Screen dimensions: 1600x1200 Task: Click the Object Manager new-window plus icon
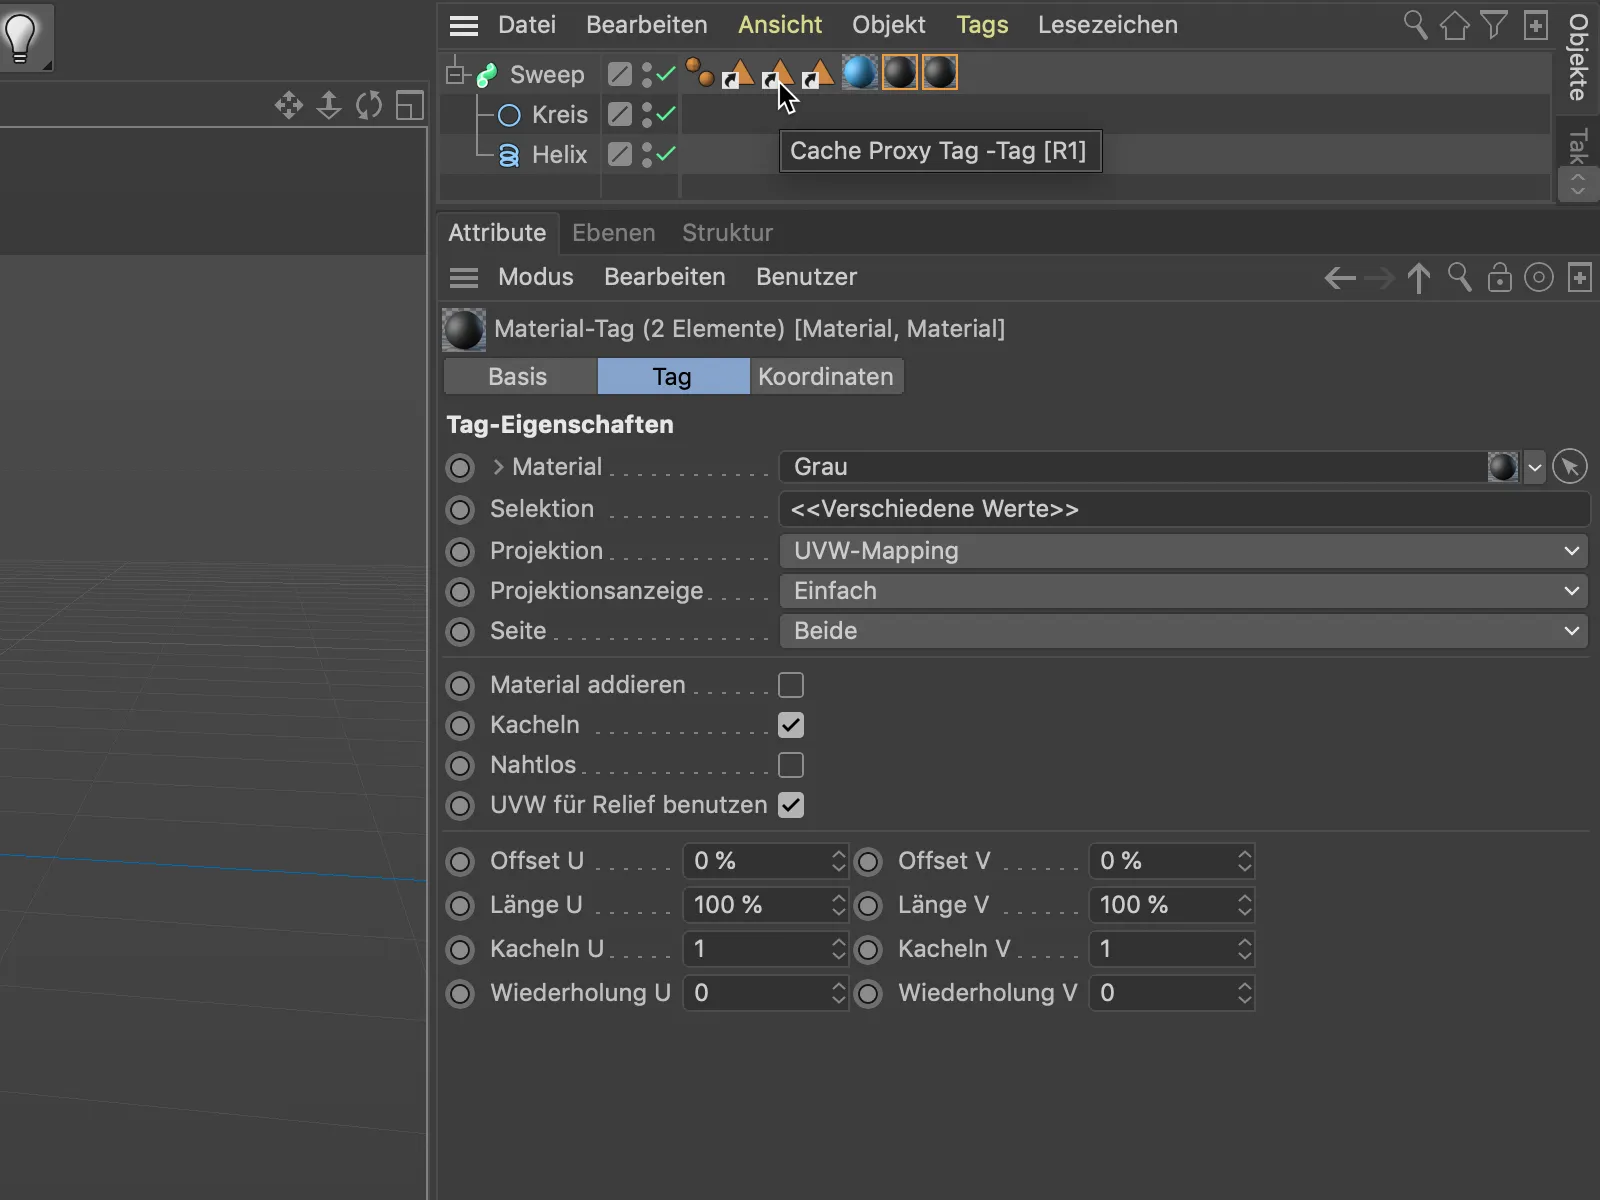click(x=1535, y=25)
